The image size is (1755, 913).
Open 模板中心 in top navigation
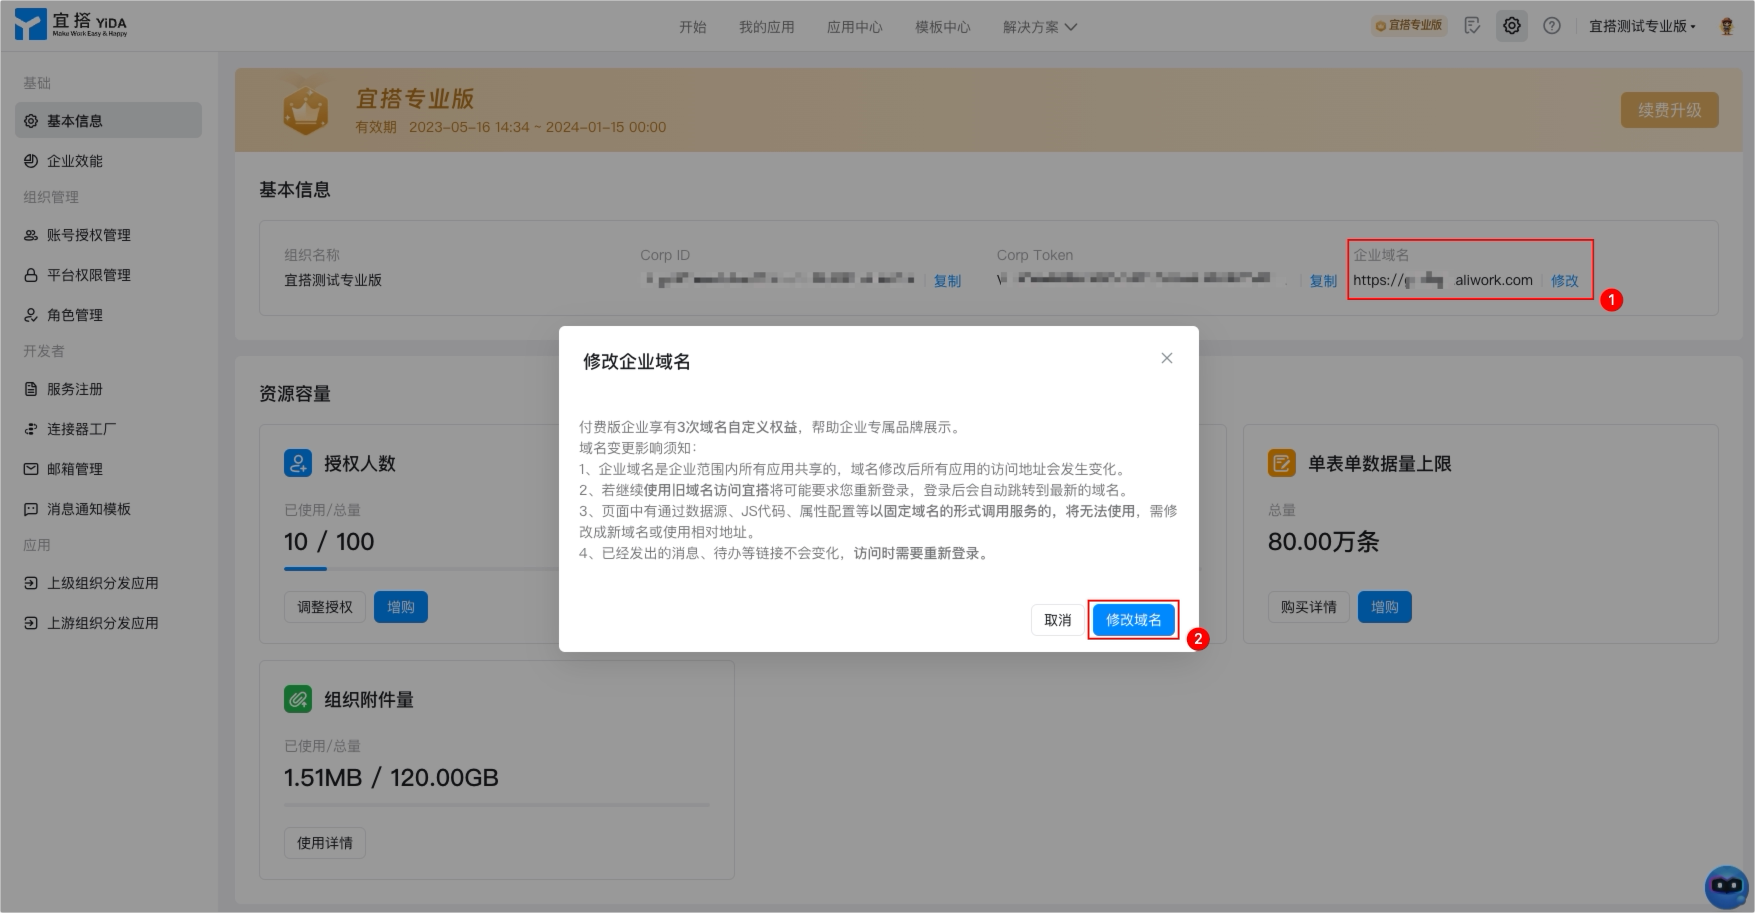tap(942, 27)
